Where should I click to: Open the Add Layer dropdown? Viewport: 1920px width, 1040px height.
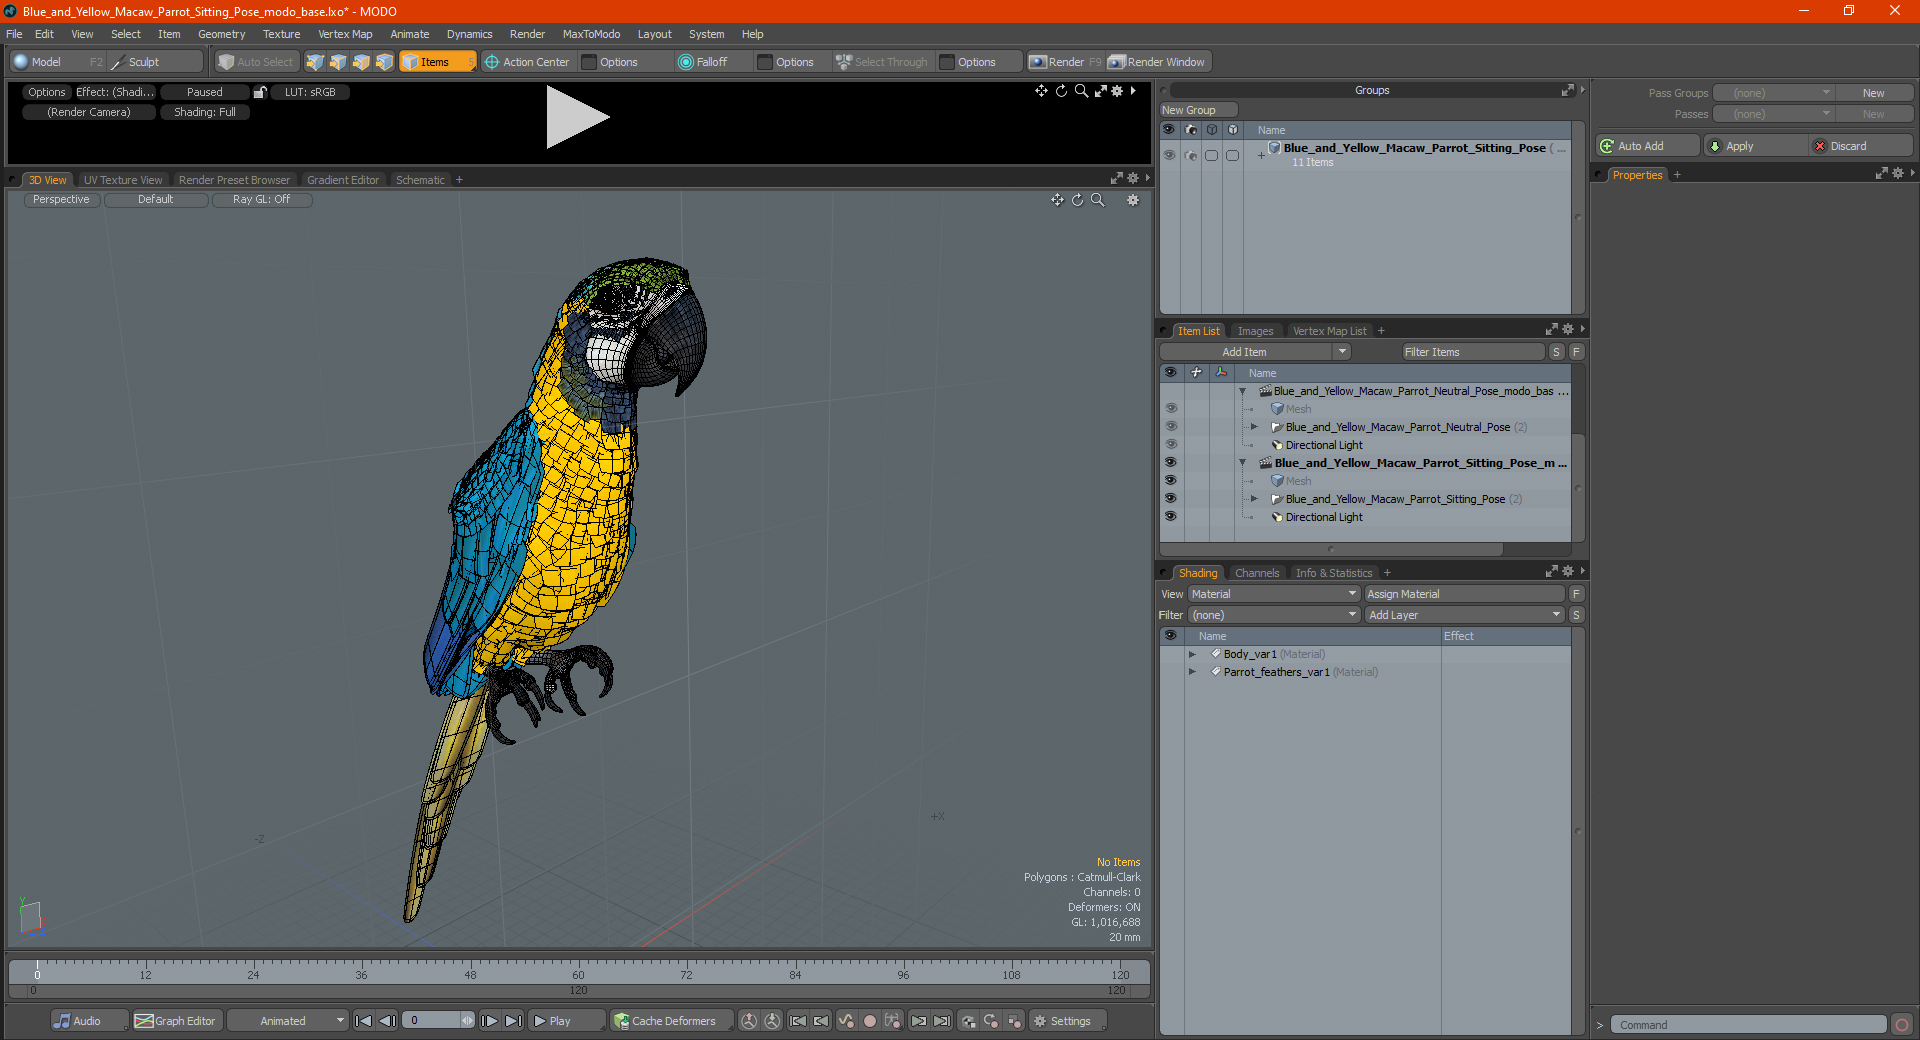[1465, 615]
